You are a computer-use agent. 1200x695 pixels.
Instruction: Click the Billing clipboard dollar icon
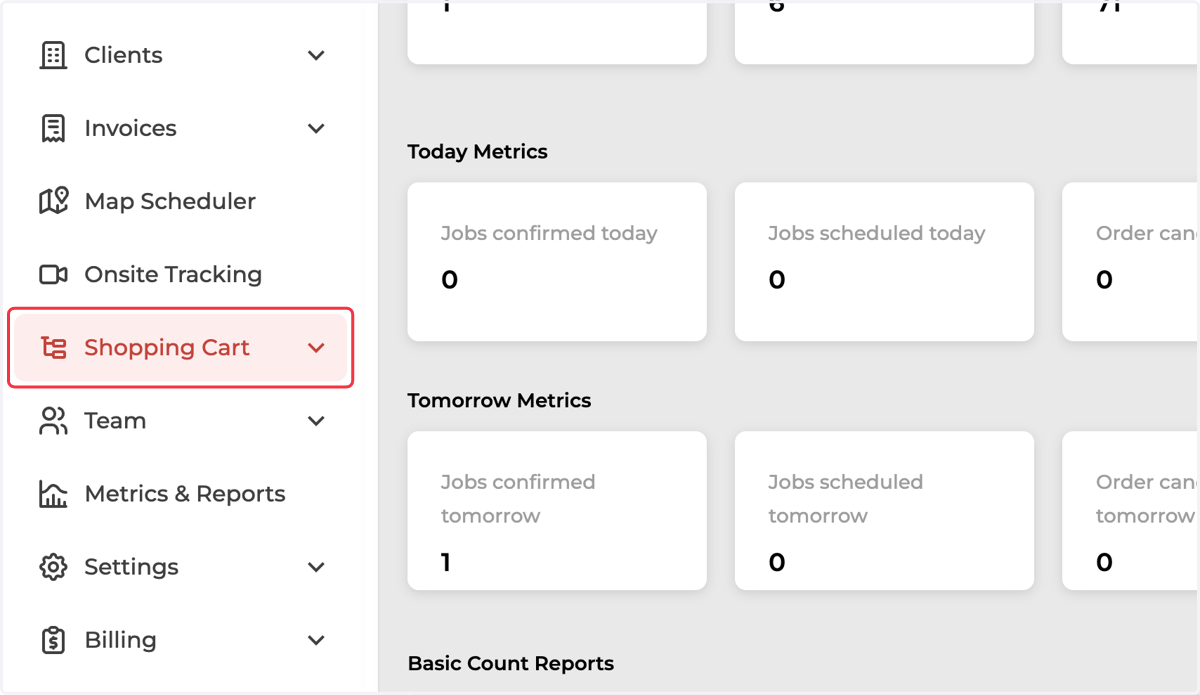[53, 640]
